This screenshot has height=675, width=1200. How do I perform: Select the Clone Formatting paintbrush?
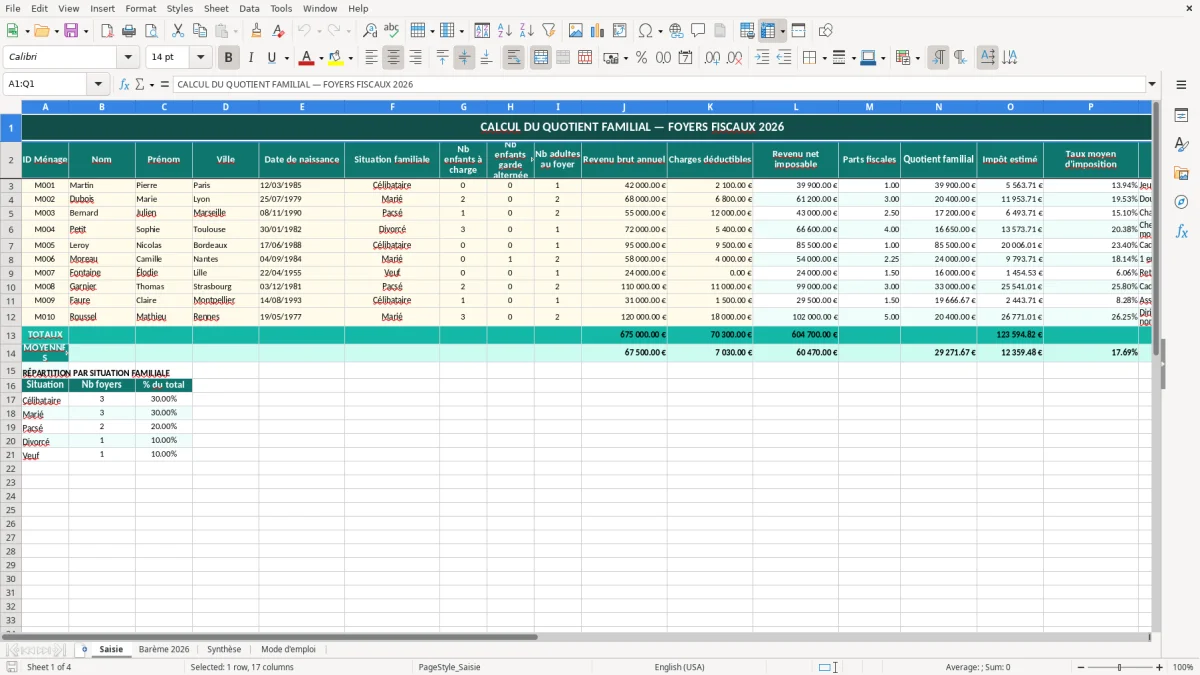tap(256, 31)
